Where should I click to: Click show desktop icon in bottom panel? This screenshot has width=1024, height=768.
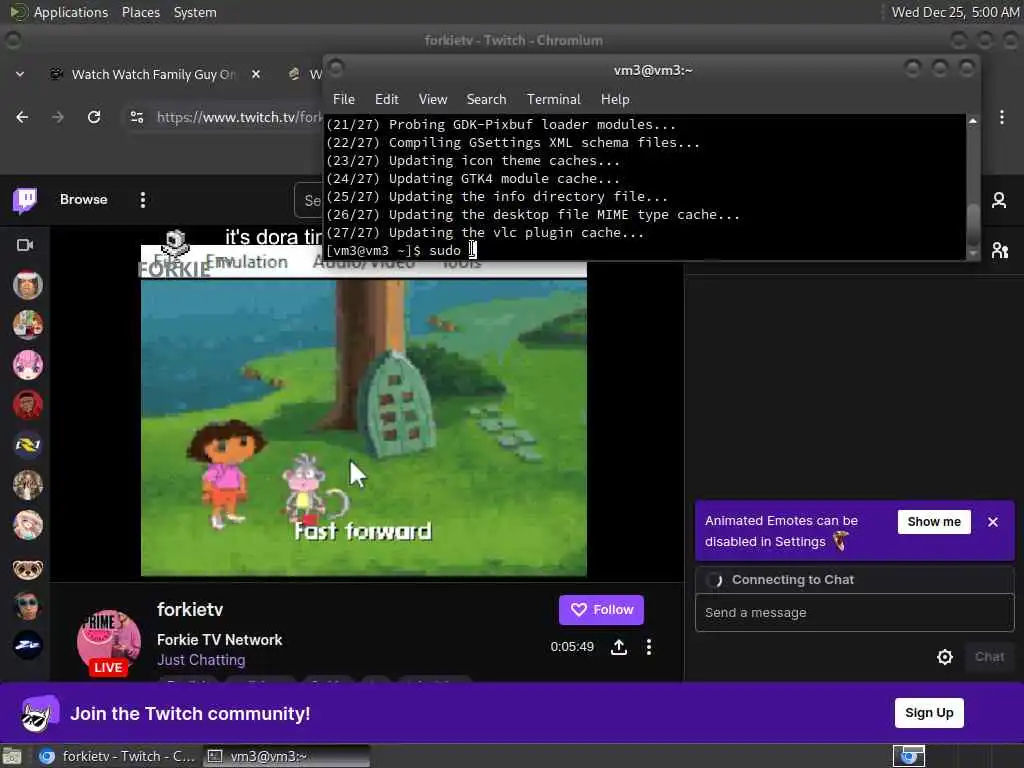12,756
